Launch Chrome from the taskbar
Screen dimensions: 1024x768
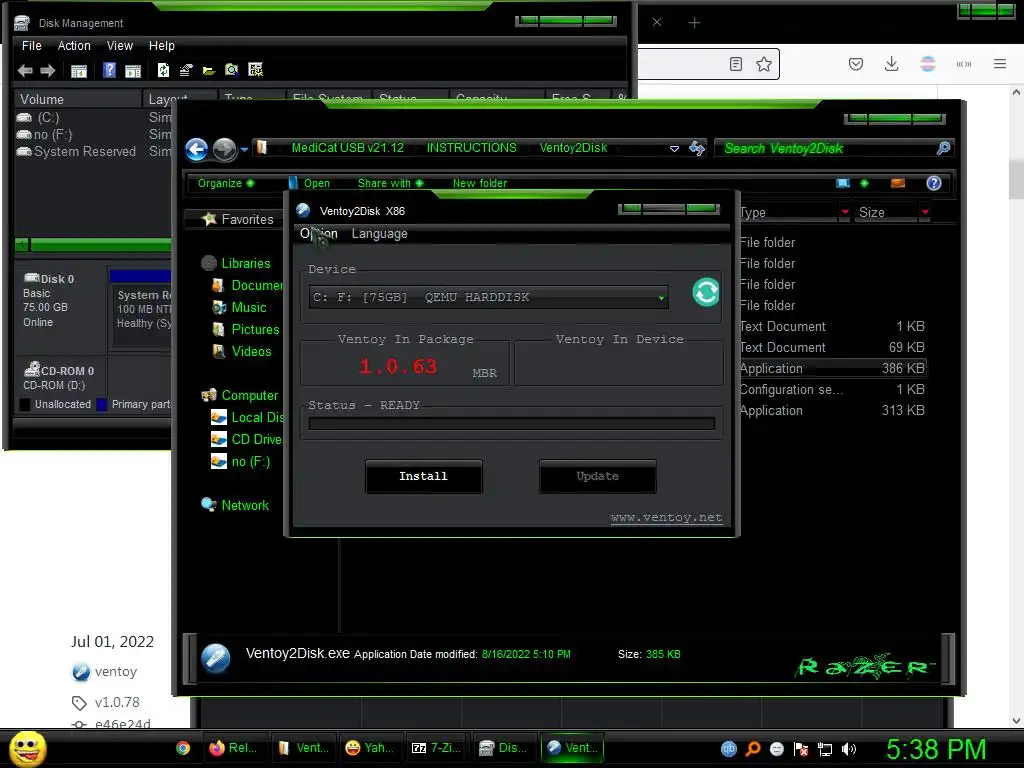[x=183, y=748]
